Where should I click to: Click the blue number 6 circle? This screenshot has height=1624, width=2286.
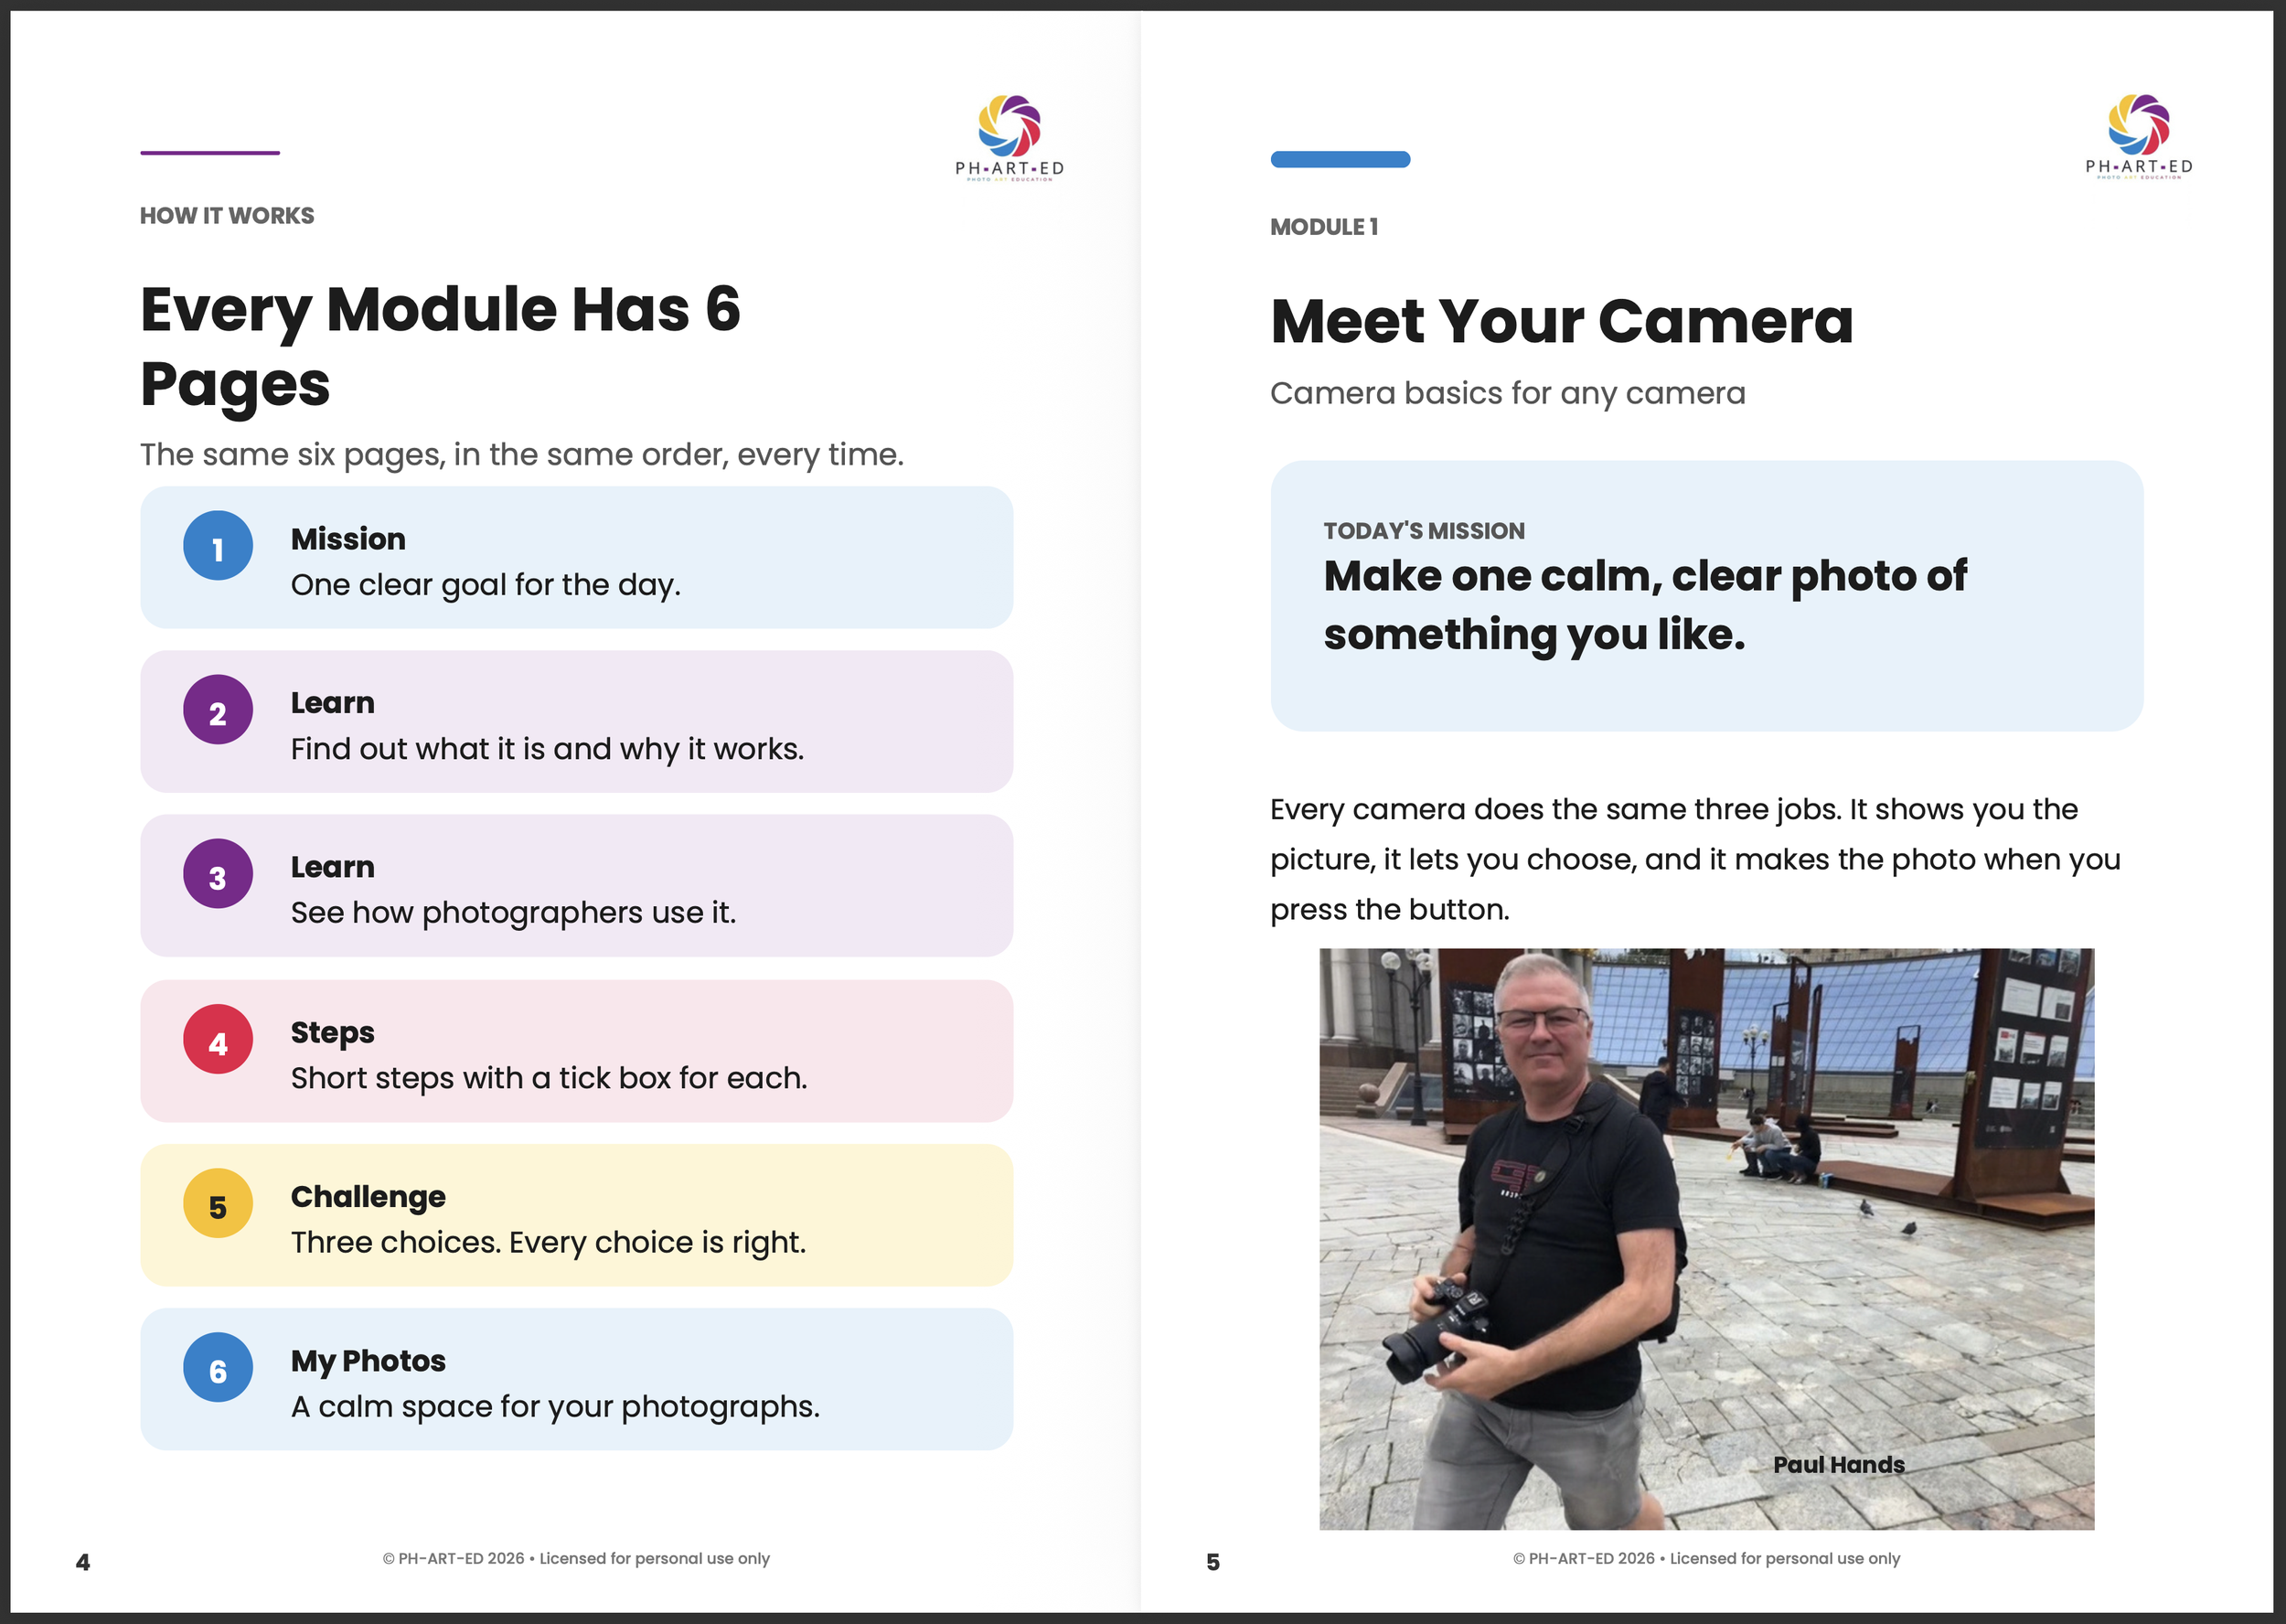pyautogui.click(x=218, y=1368)
